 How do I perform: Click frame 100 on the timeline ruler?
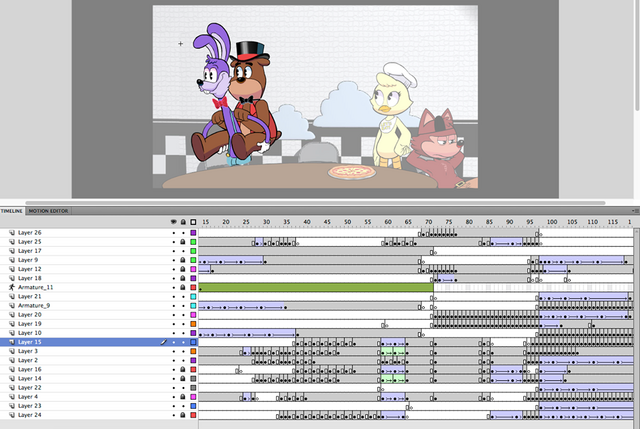(x=552, y=222)
